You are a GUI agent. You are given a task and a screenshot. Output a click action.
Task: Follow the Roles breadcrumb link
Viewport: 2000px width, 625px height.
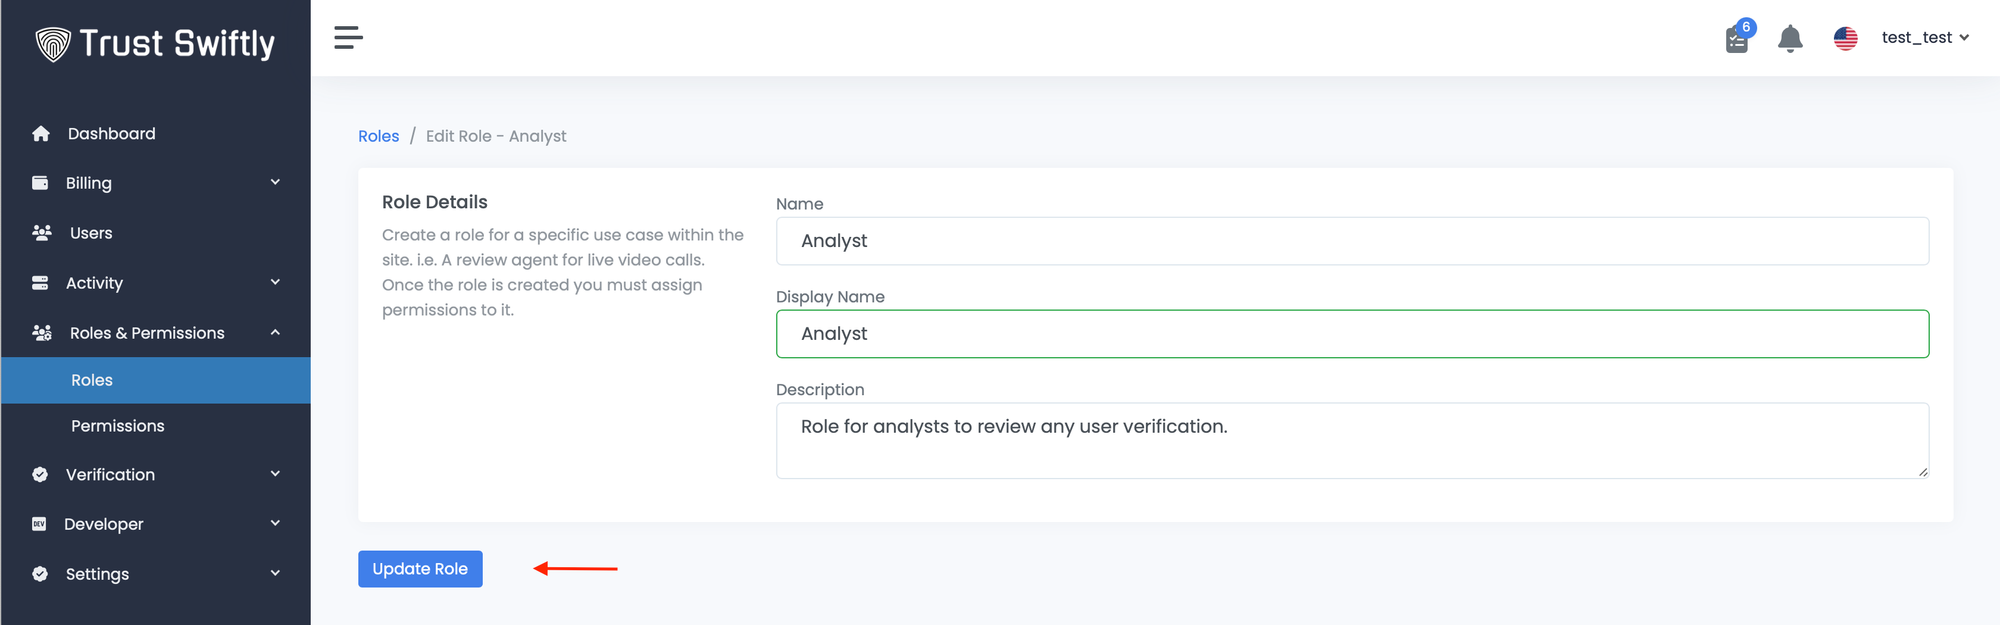(x=378, y=136)
